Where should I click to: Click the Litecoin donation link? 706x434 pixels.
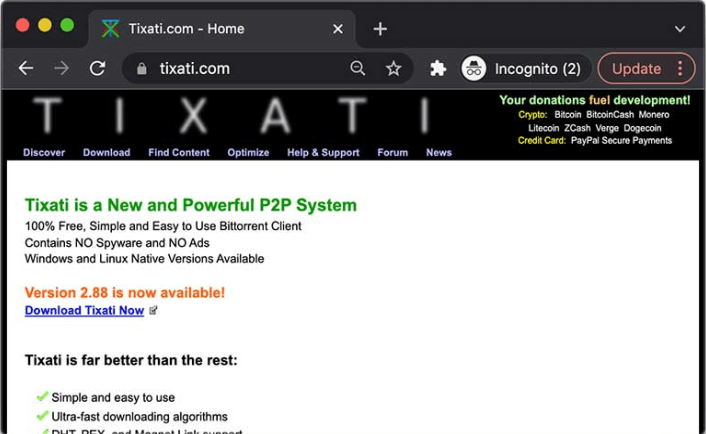pos(543,128)
